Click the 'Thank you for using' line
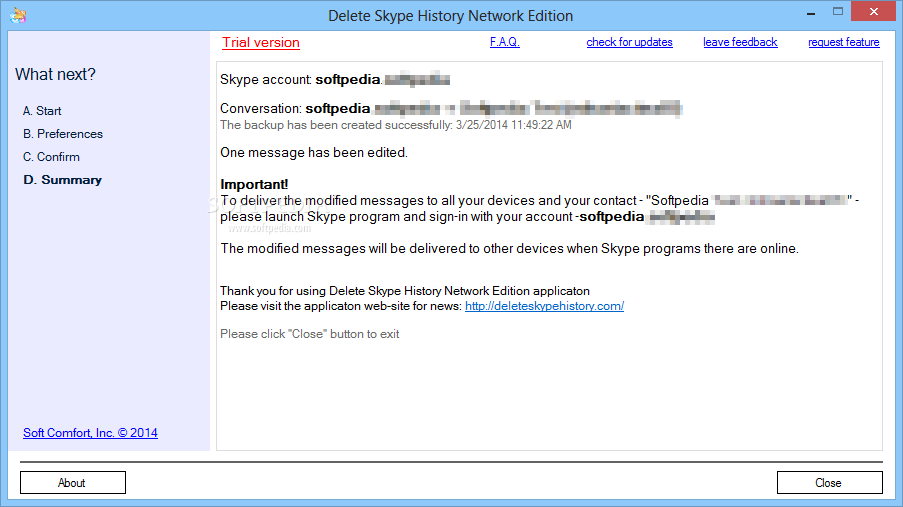The image size is (903, 507). tap(405, 291)
